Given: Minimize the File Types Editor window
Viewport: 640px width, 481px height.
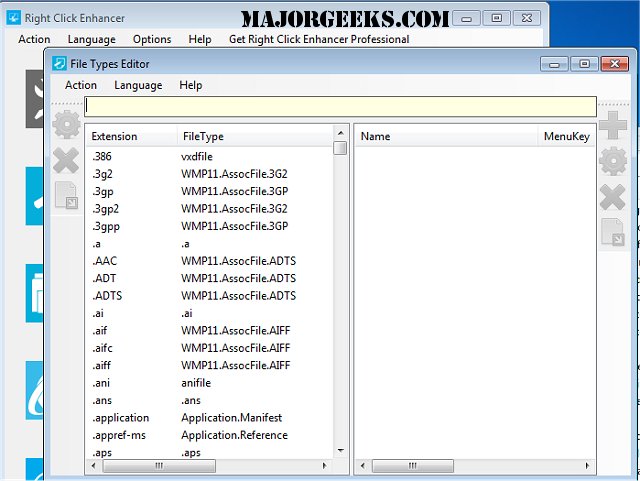Looking at the screenshot, I should [x=554, y=64].
